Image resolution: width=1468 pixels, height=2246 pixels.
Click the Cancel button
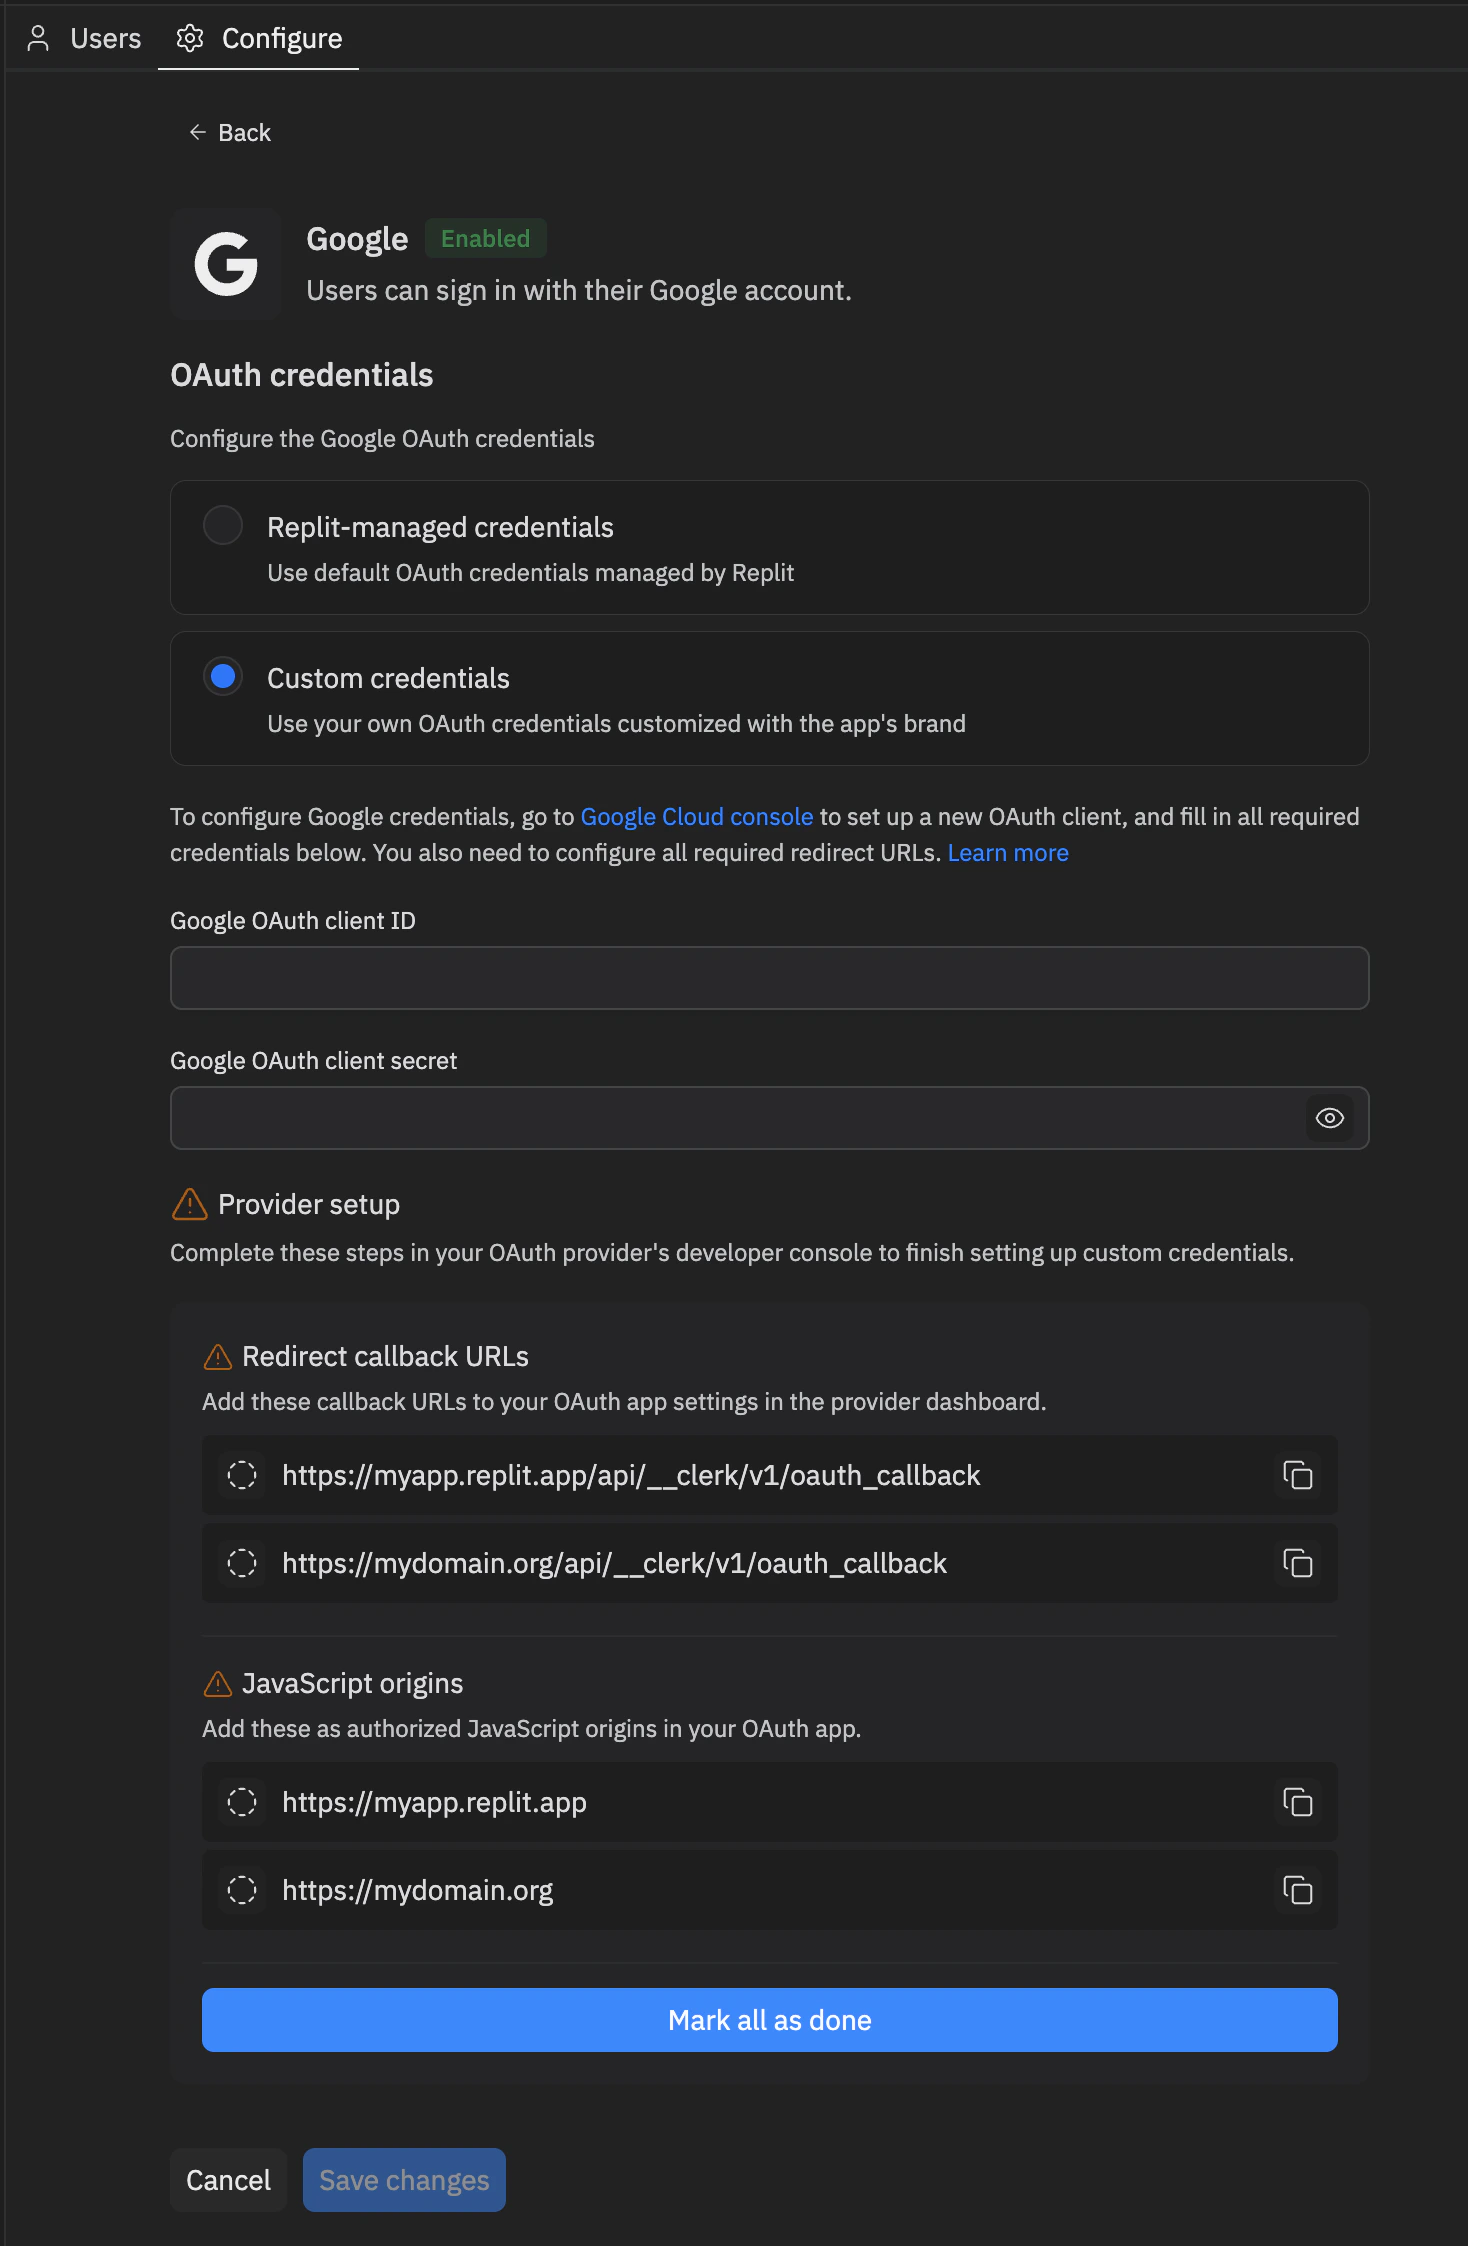click(x=228, y=2180)
